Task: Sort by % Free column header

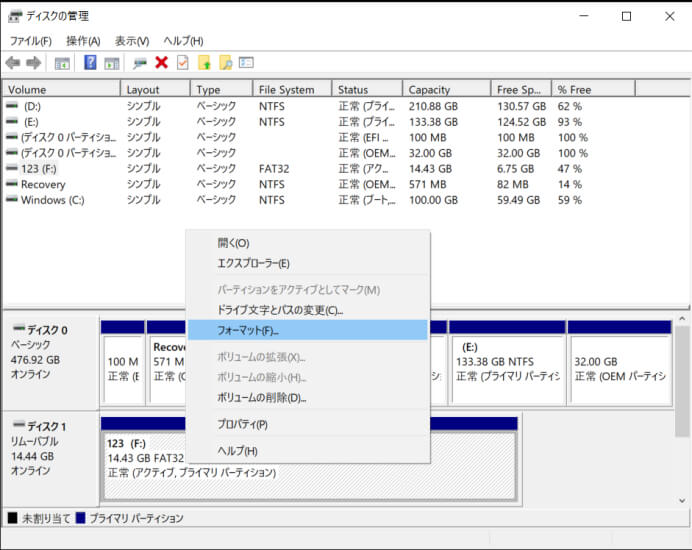Action: [x=594, y=90]
